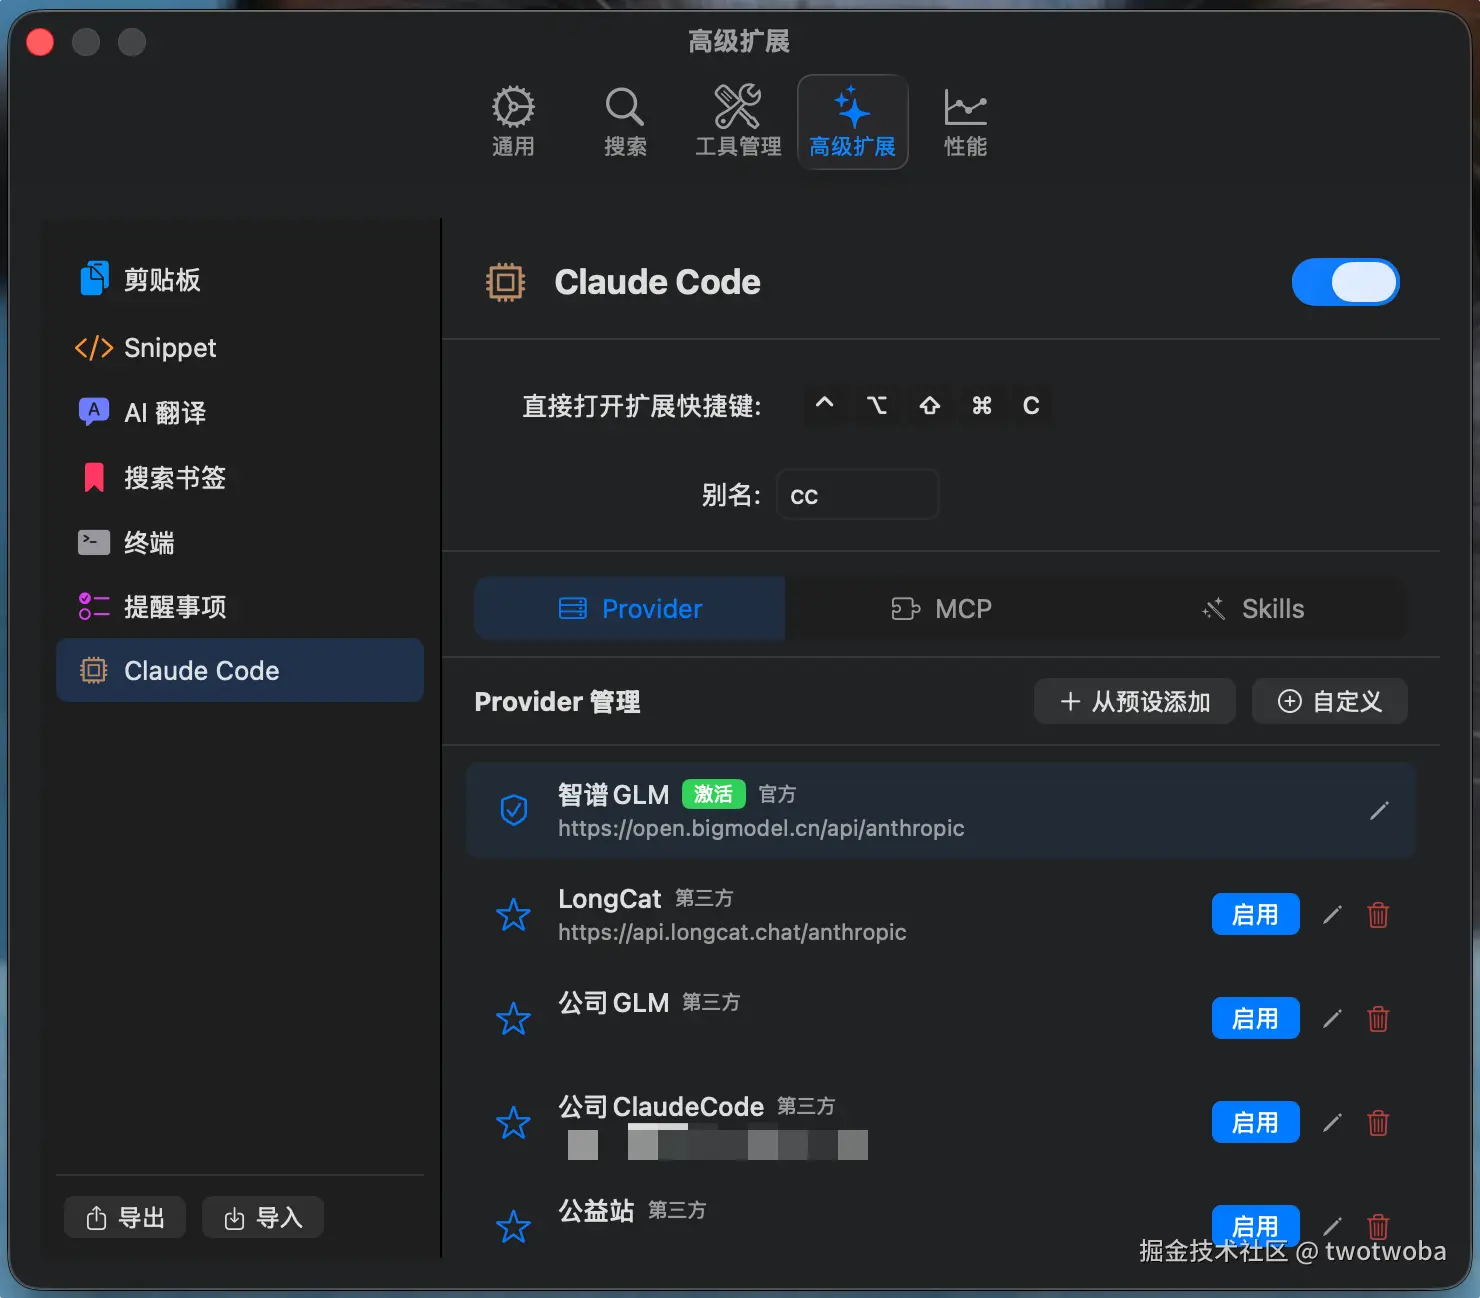Close the window with red button
Image resolution: width=1480 pixels, height=1298 pixels.
pos(40,42)
